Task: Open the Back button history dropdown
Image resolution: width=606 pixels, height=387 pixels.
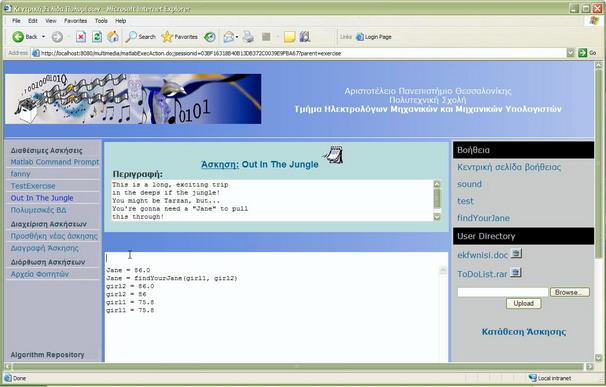Action: click(44, 37)
